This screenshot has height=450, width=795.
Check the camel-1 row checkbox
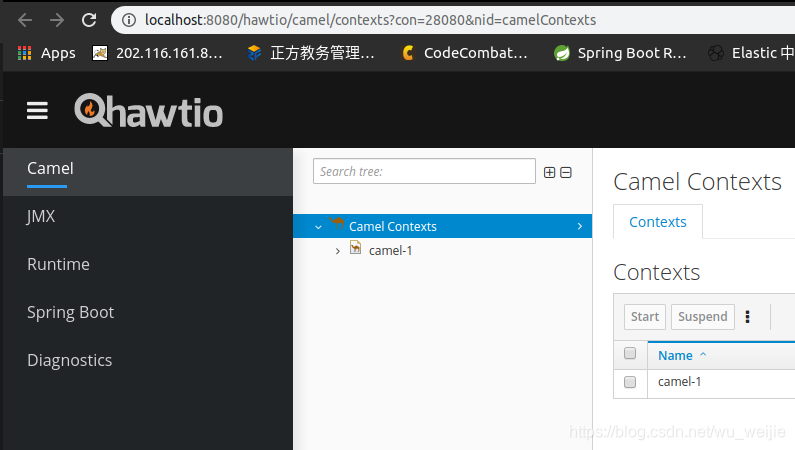coord(630,382)
